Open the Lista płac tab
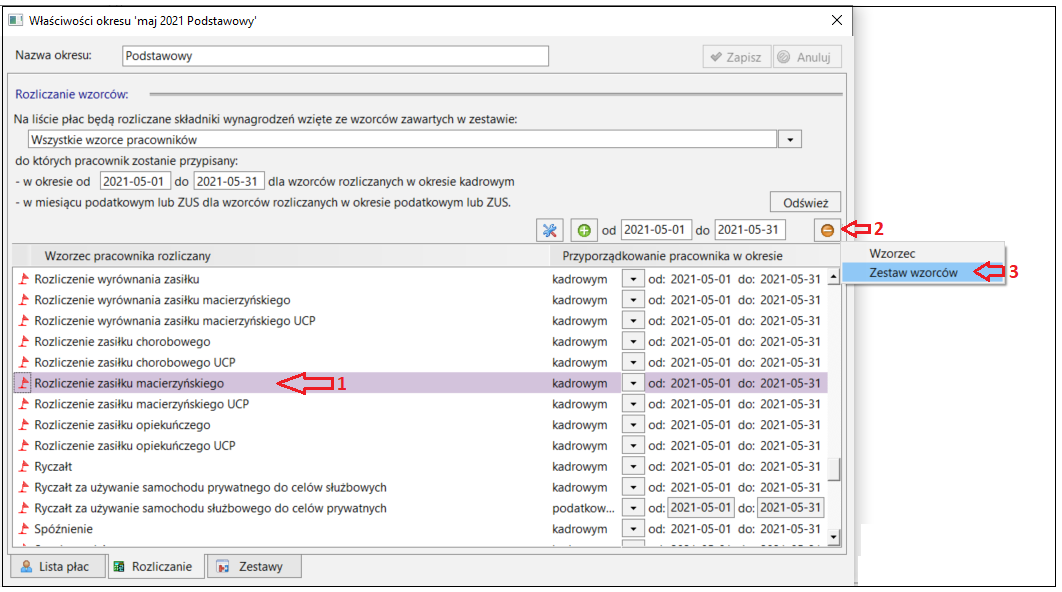The width and height of the screenshot is (1062, 592). (x=58, y=567)
